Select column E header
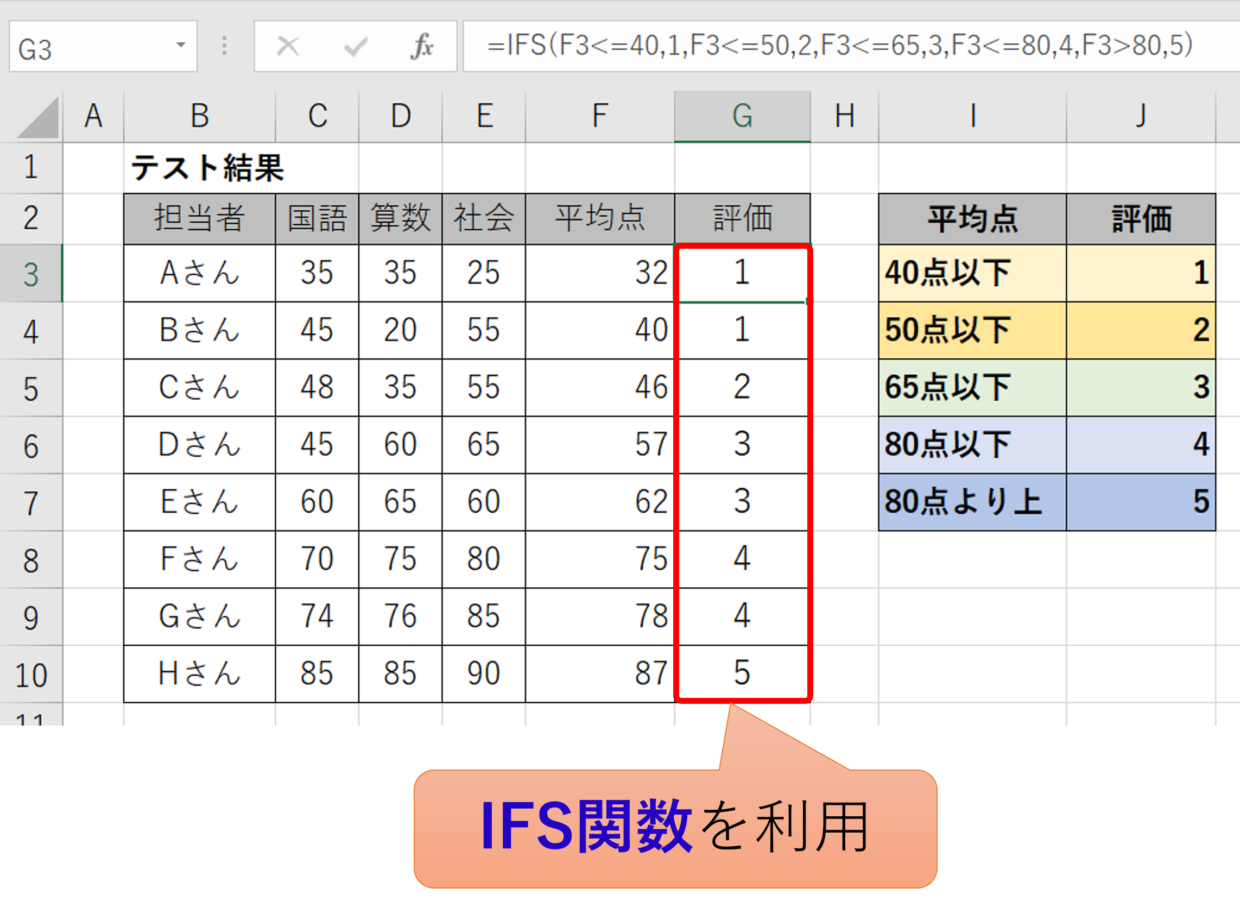 click(484, 117)
